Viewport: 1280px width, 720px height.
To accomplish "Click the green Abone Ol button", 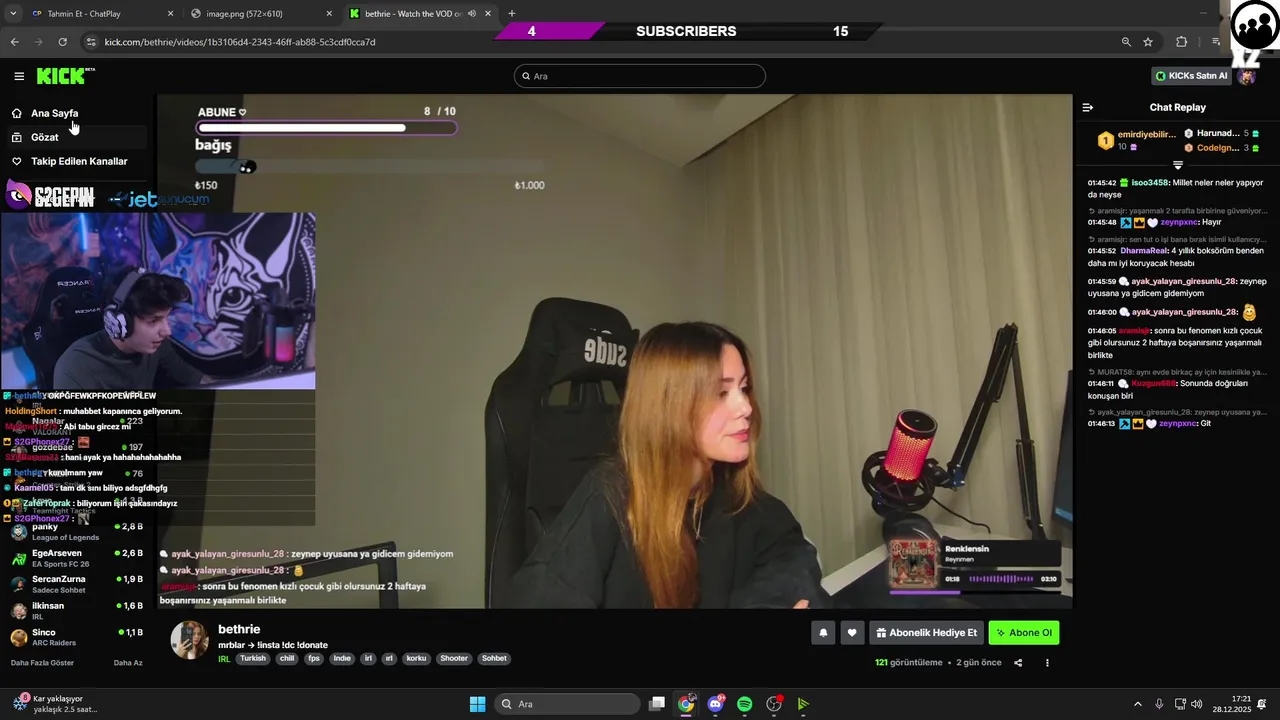I will pos(1023,633).
